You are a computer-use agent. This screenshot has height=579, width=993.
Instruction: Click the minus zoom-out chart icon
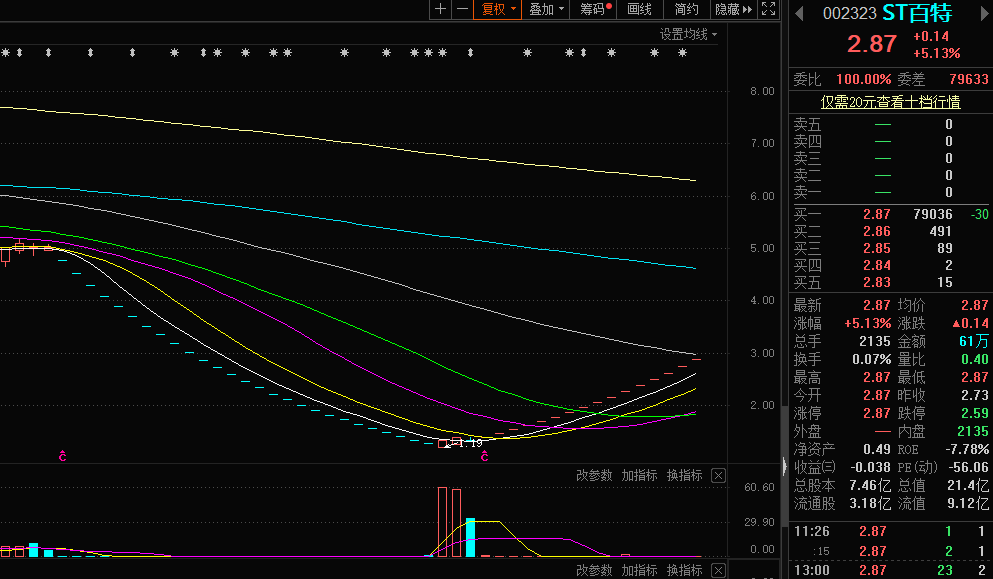(461, 9)
